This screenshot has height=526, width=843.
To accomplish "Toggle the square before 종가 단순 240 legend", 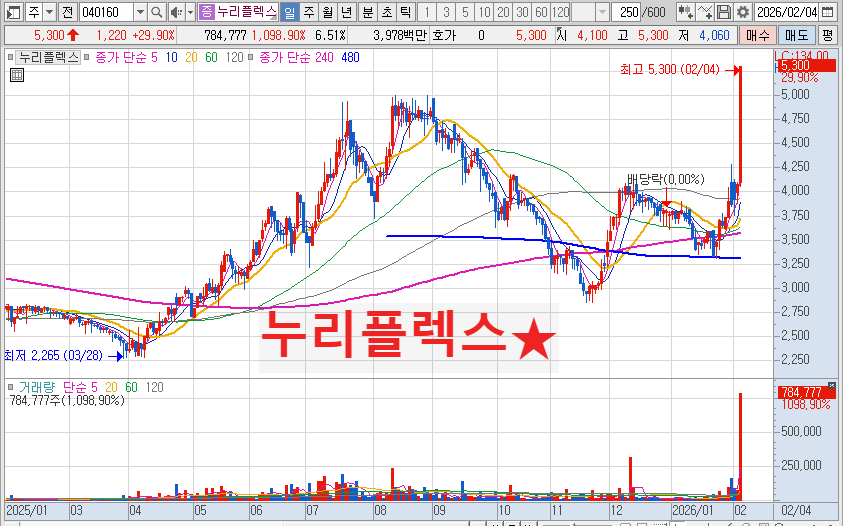I will click(250, 57).
